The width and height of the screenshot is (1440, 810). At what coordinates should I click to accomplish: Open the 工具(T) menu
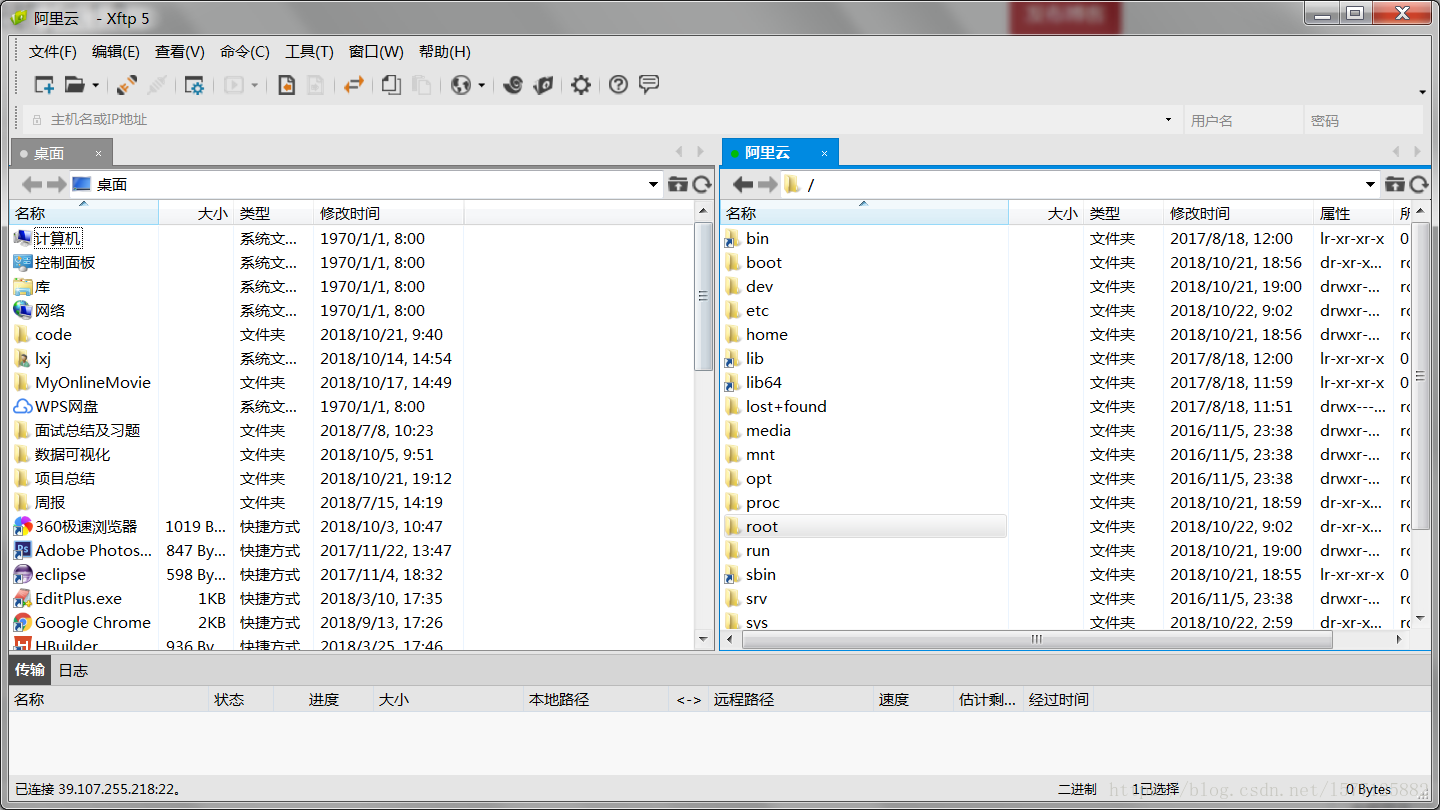coord(309,52)
